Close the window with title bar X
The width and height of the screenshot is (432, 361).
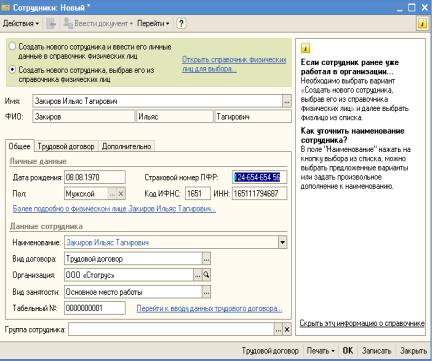click(425, 7)
